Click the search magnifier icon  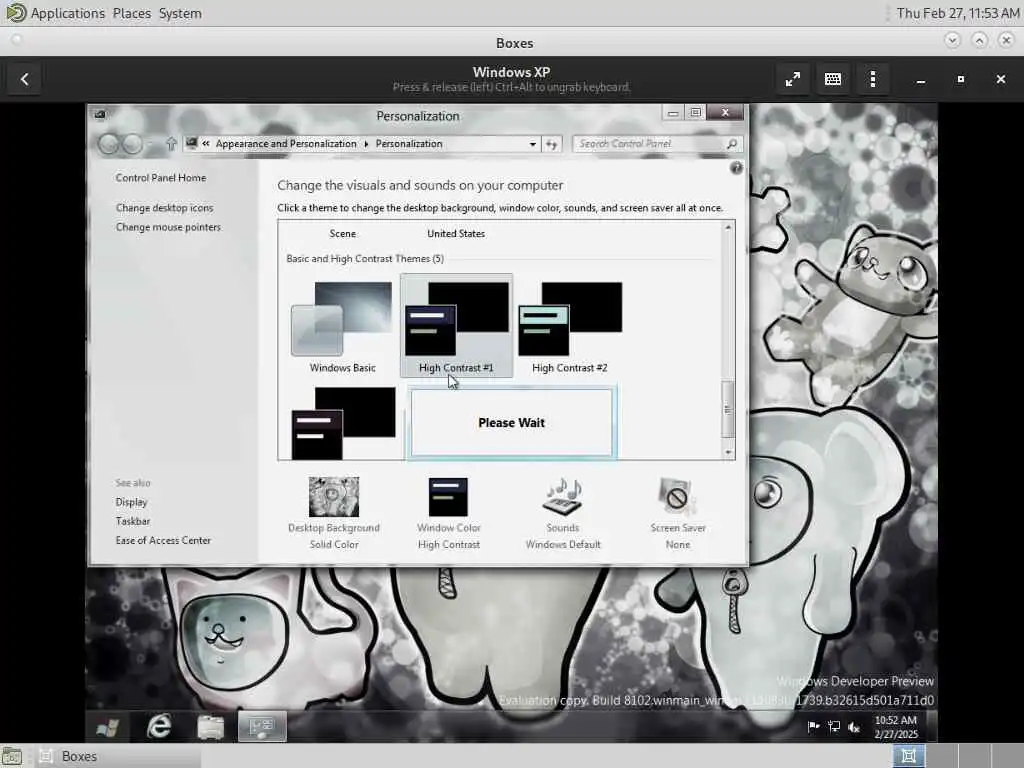[732, 144]
